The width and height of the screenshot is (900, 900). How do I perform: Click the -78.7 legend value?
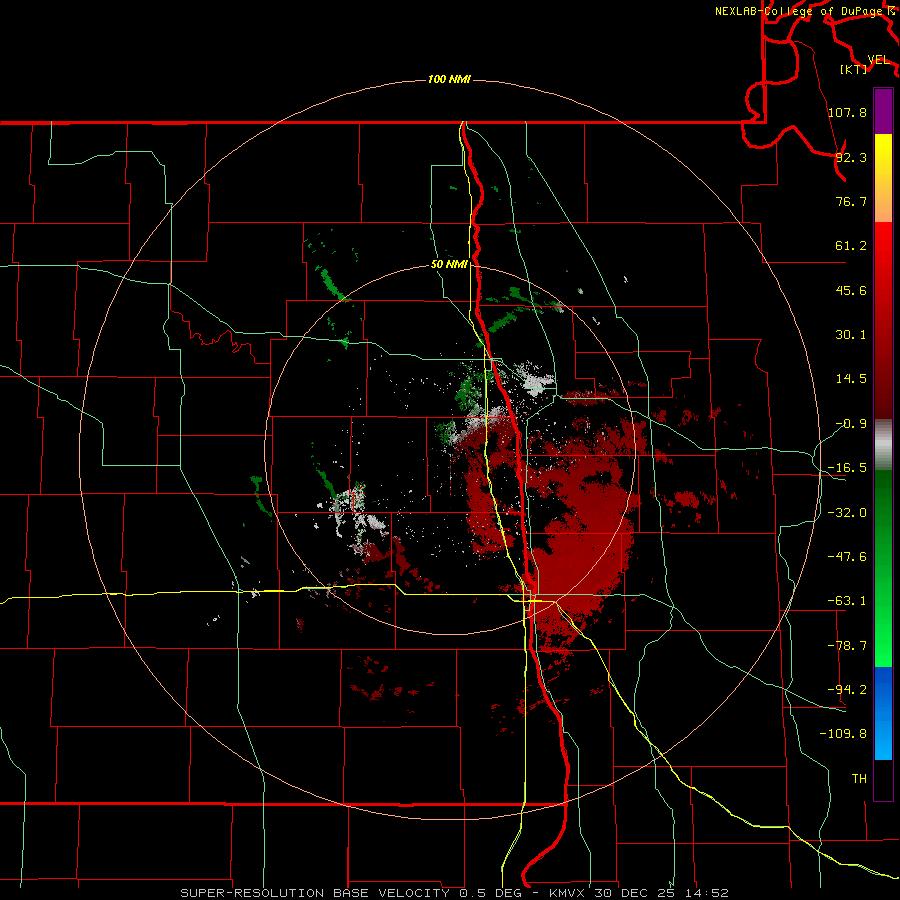coord(847,646)
